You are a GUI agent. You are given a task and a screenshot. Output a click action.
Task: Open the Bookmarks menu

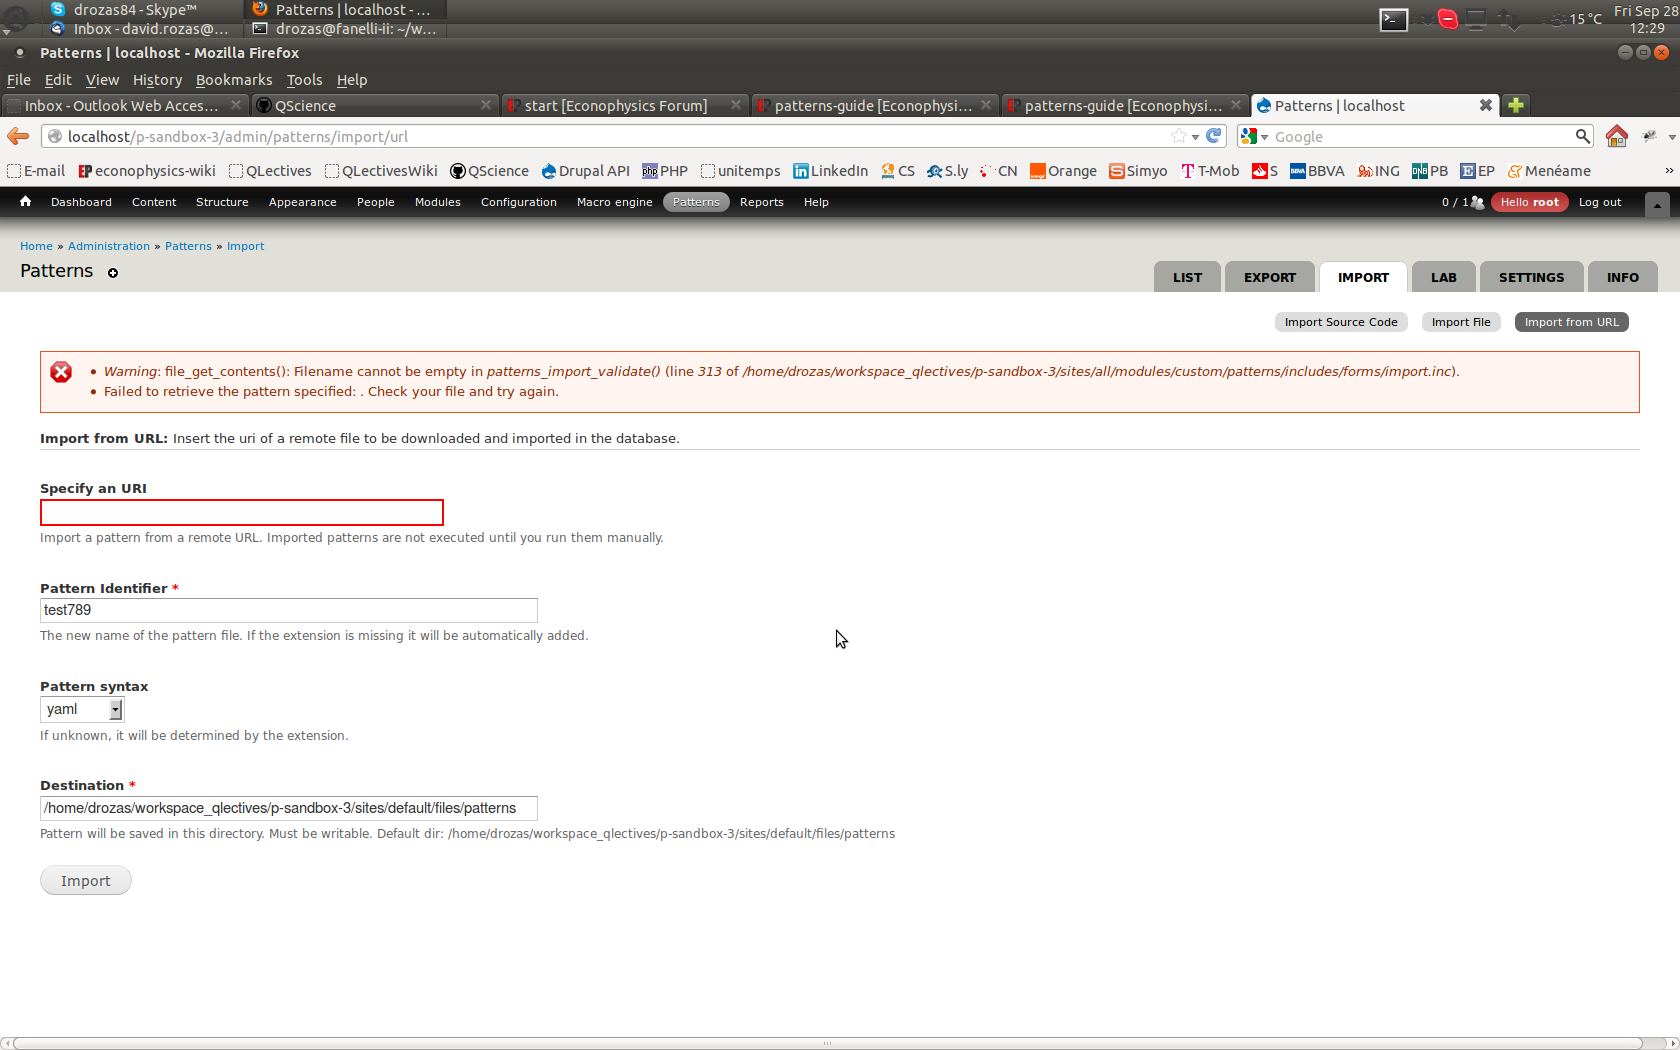point(234,80)
